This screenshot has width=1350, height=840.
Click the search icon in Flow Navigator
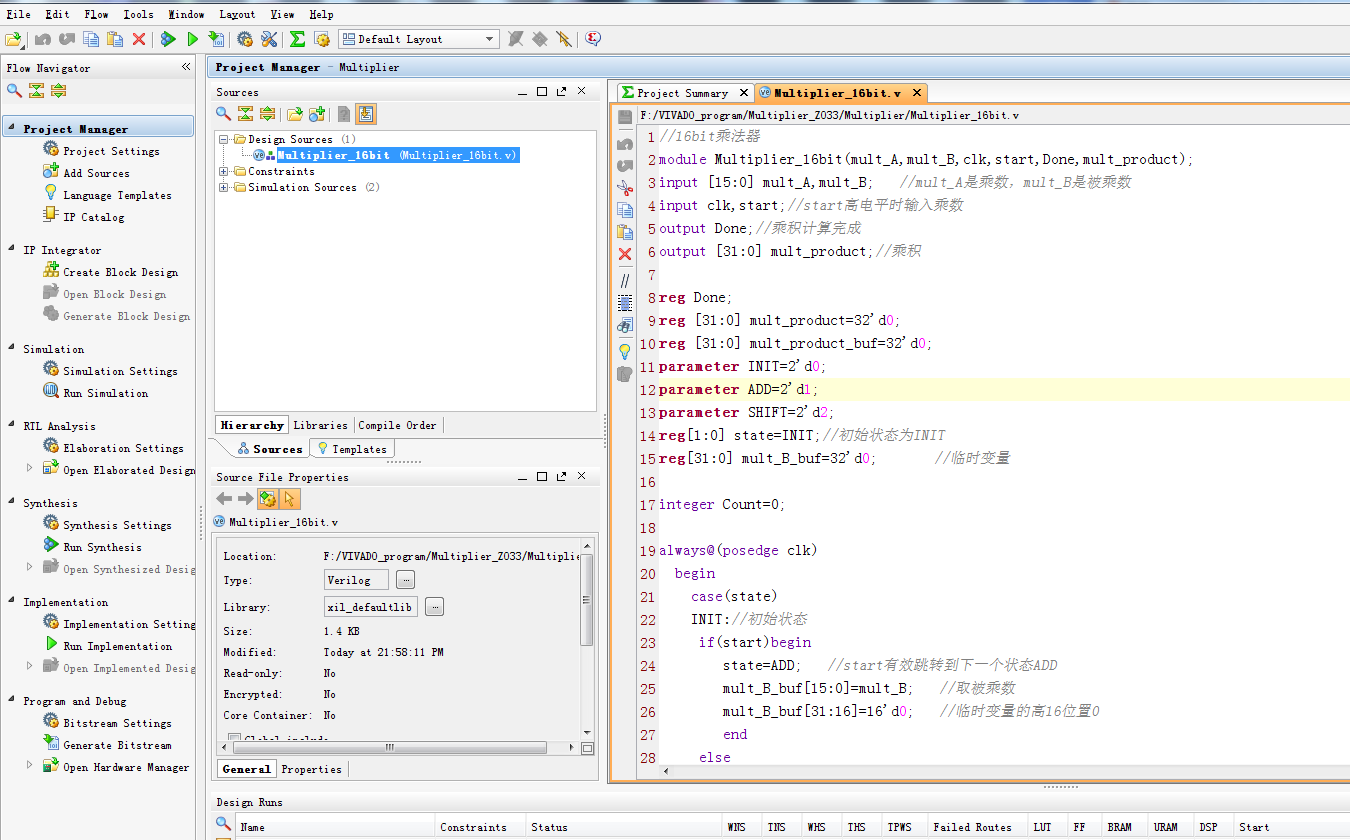[x=14, y=91]
